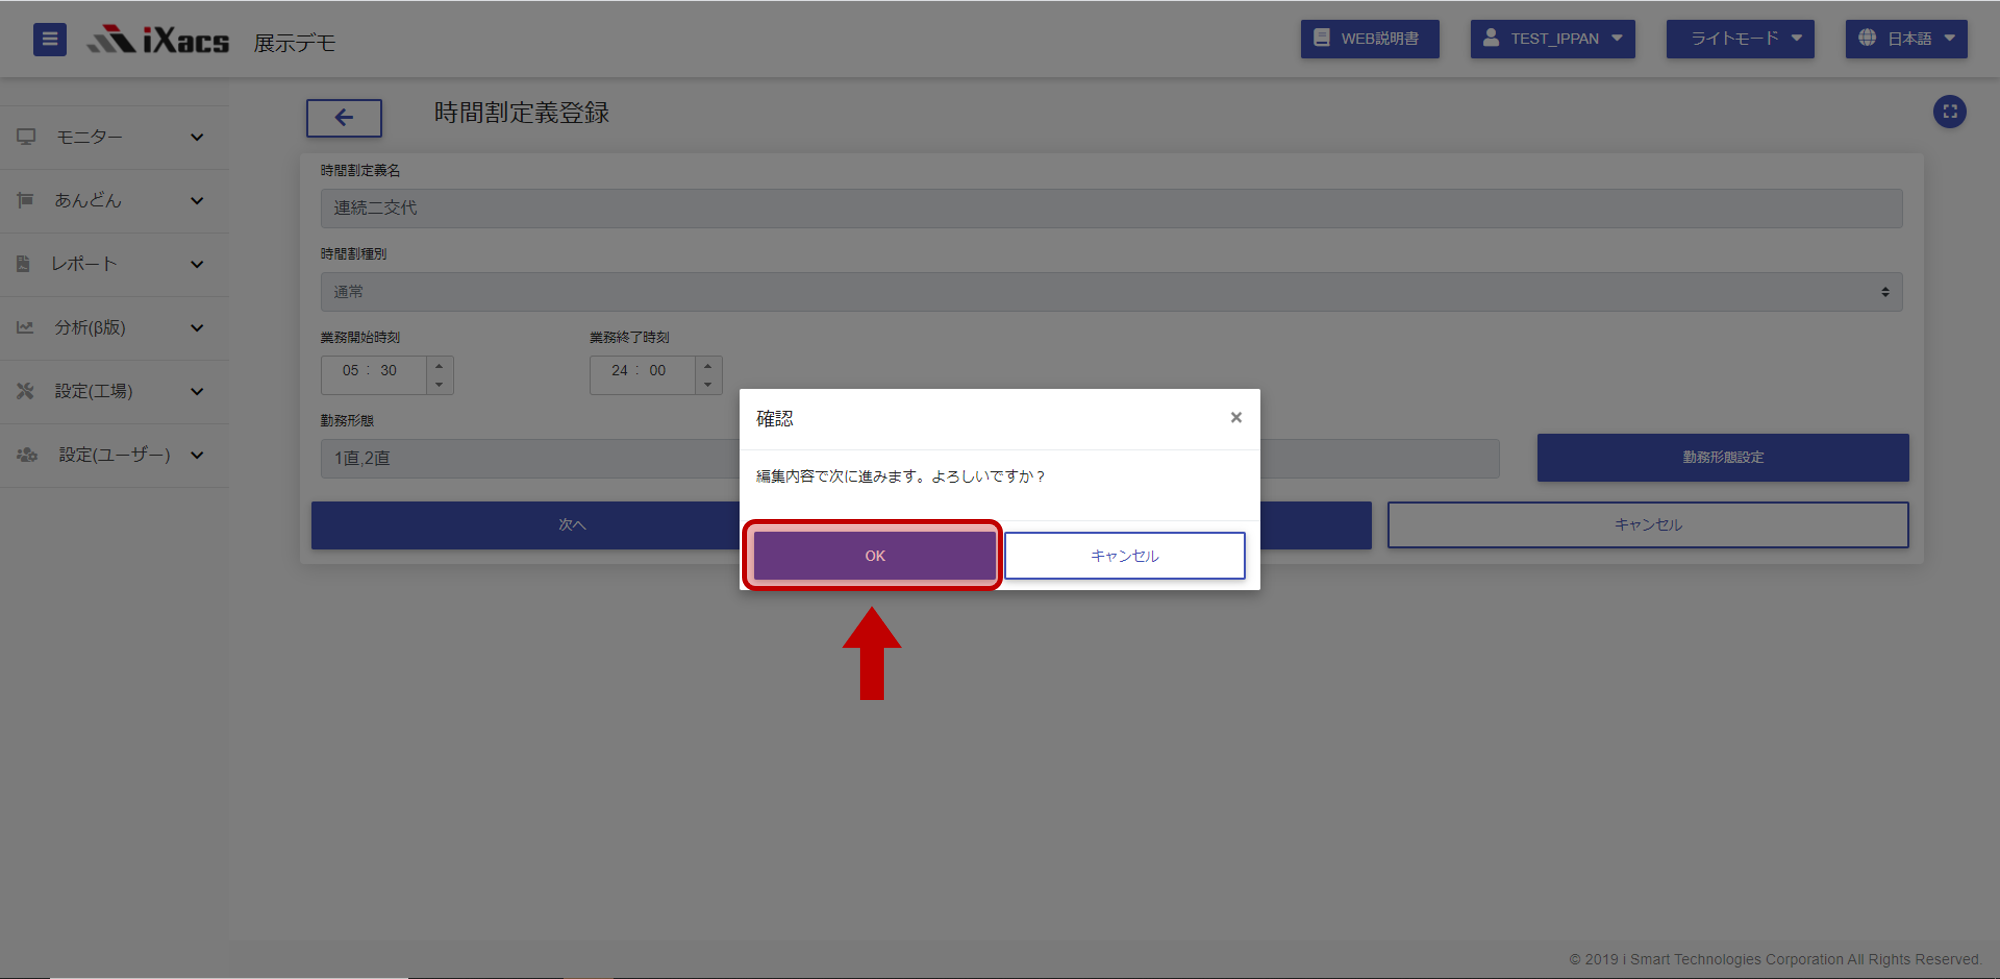Click the globe icon in language button
Image resolution: width=2000 pixels, height=979 pixels.
[x=1867, y=38]
